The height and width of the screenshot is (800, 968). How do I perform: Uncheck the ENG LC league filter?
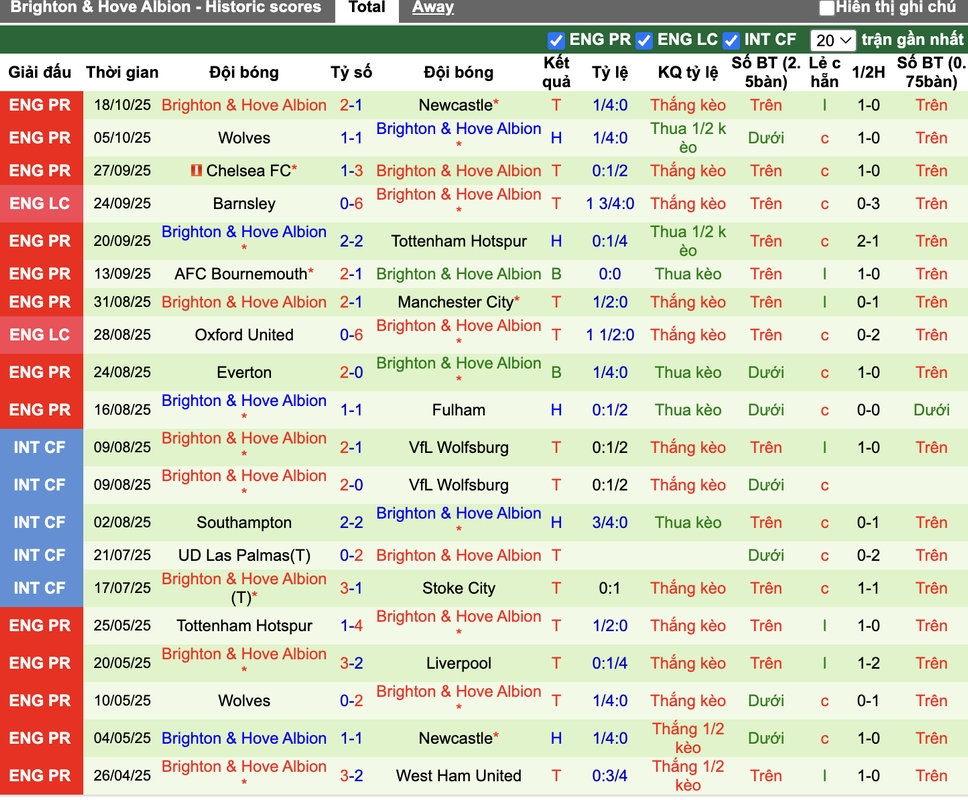(x=644, y=41)
